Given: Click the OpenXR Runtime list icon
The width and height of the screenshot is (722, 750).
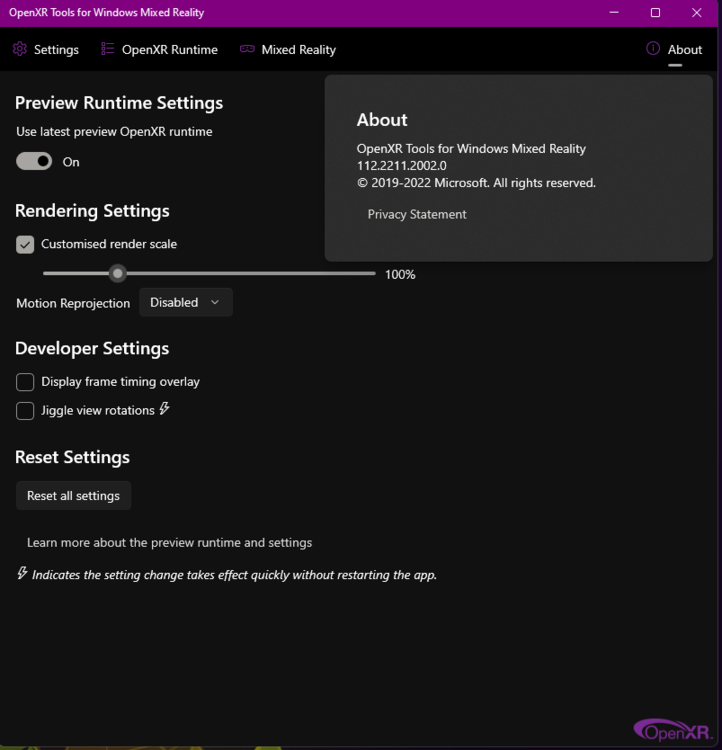Looking at the screenshot, I should coord(108,49).
